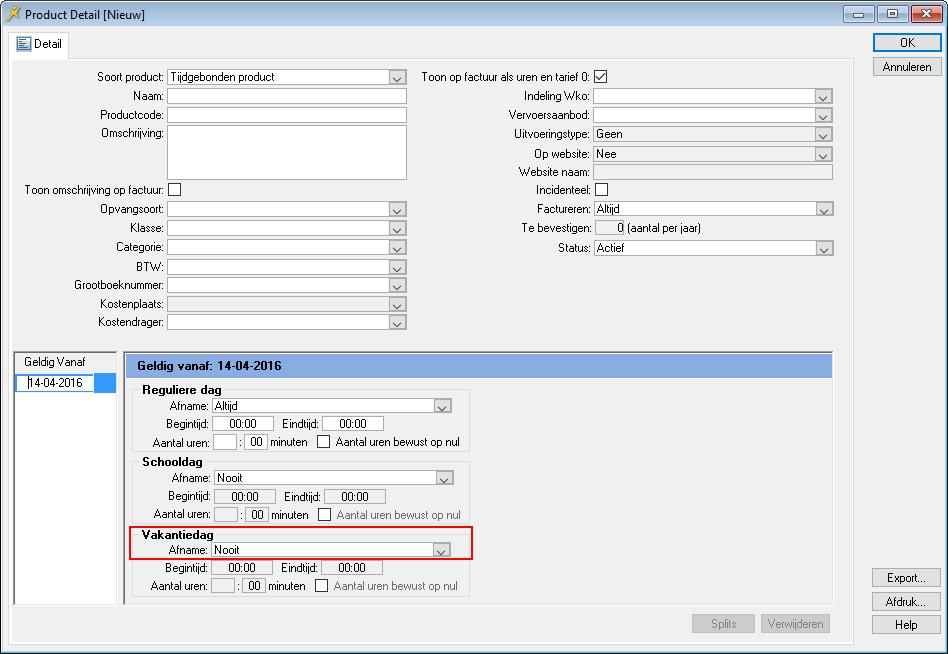Click the Naam input field
Image resolution: width=948 pixels, height=654 pixels.
286,97
